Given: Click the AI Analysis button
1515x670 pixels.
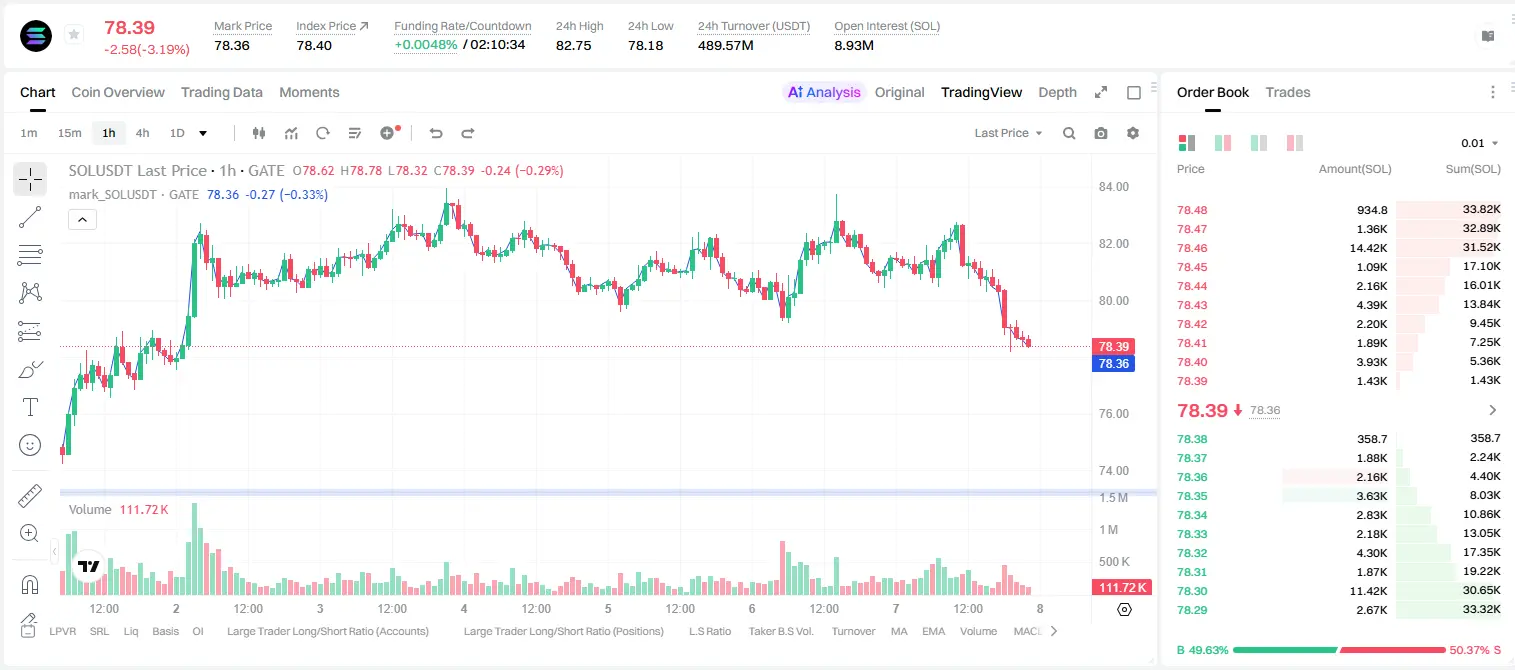Looking at the screenshot, I should point(824,92).
